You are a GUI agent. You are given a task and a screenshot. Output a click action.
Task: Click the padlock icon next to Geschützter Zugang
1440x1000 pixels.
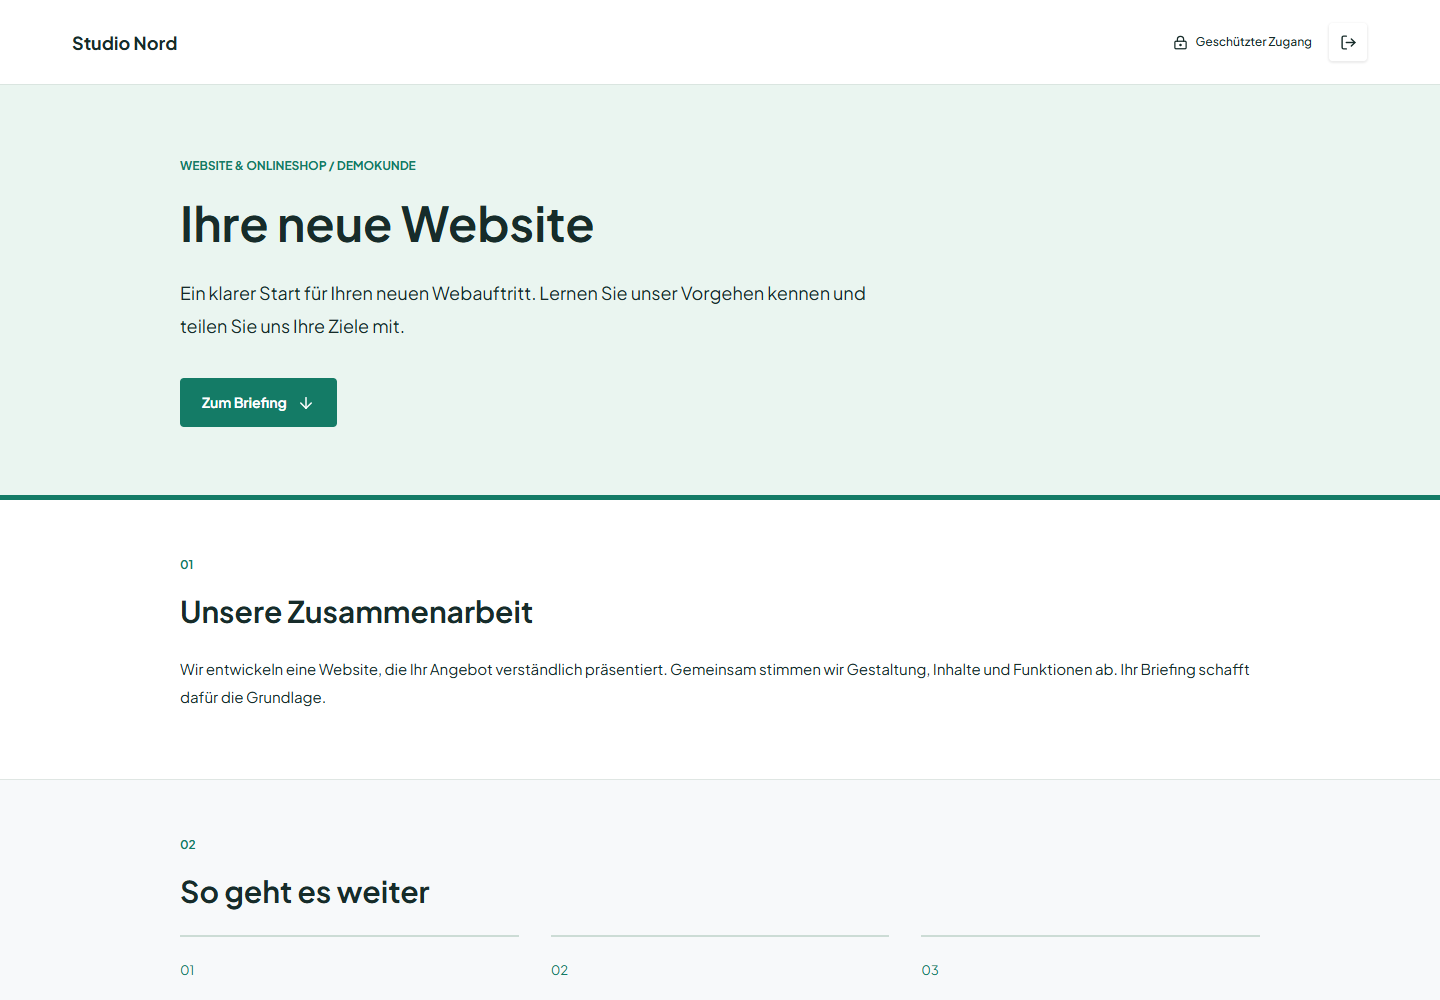(x=1180, y=42)
